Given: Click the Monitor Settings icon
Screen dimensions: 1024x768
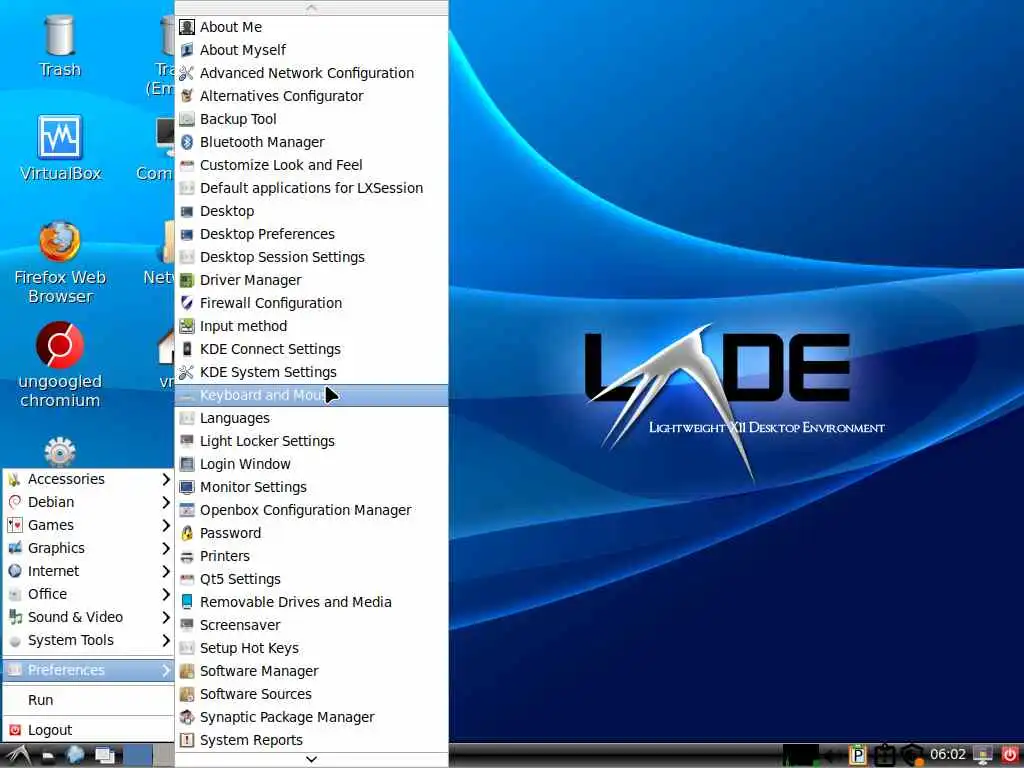Looking at the screenshot, I should [187, 487].
